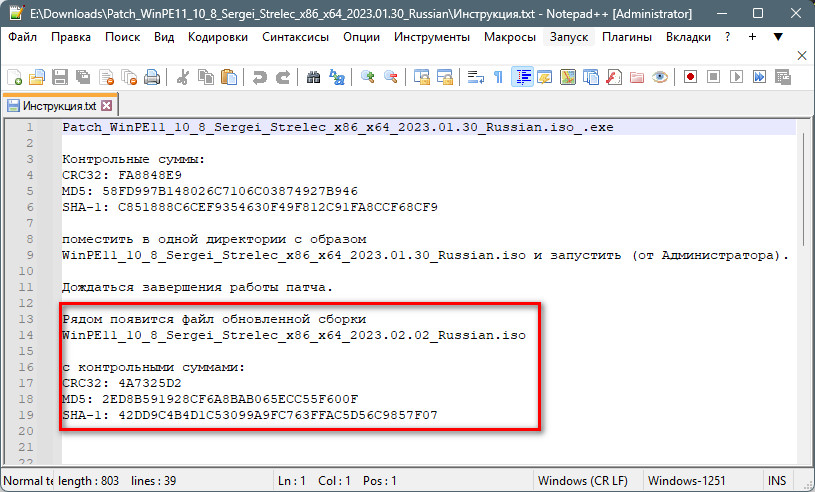Click the New file toolbar icon

[14, 77]
